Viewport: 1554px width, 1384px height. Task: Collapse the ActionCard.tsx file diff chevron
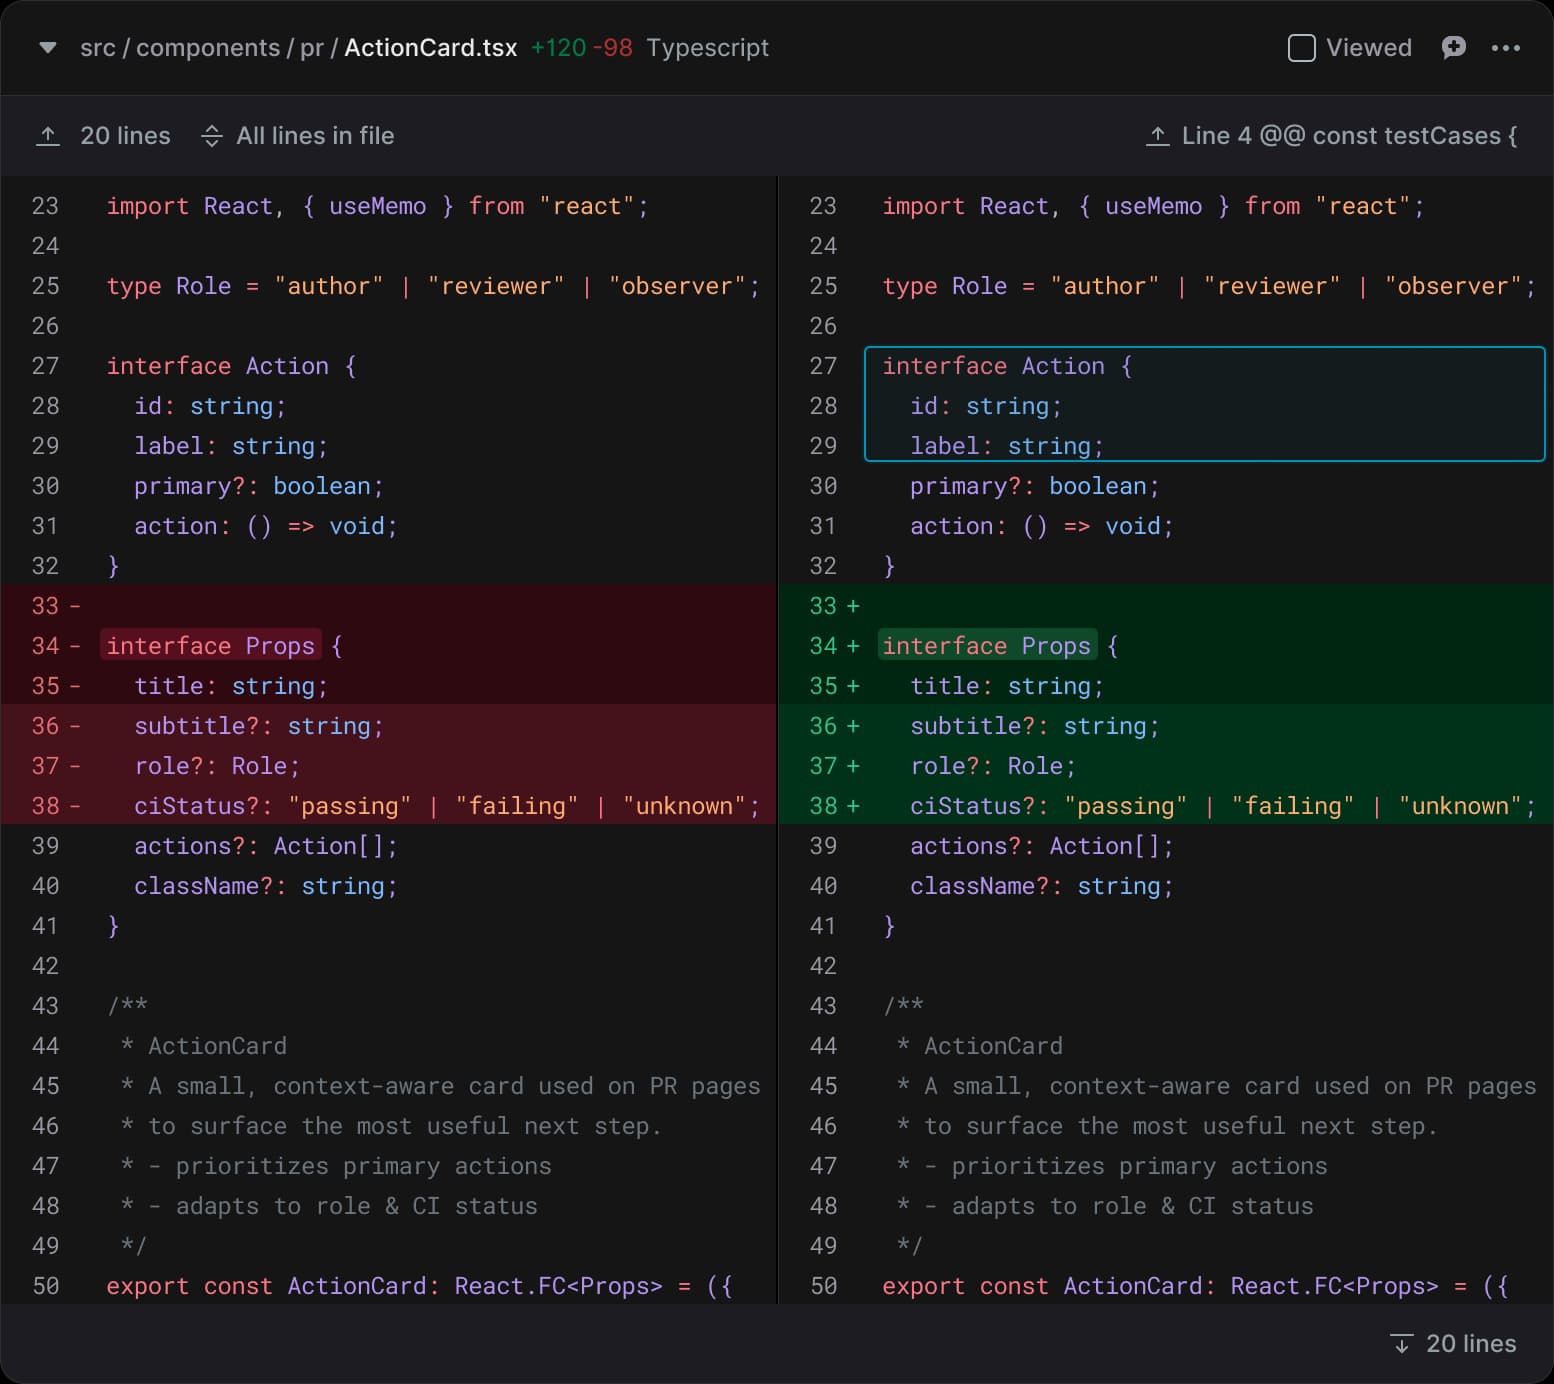(47, 48)
